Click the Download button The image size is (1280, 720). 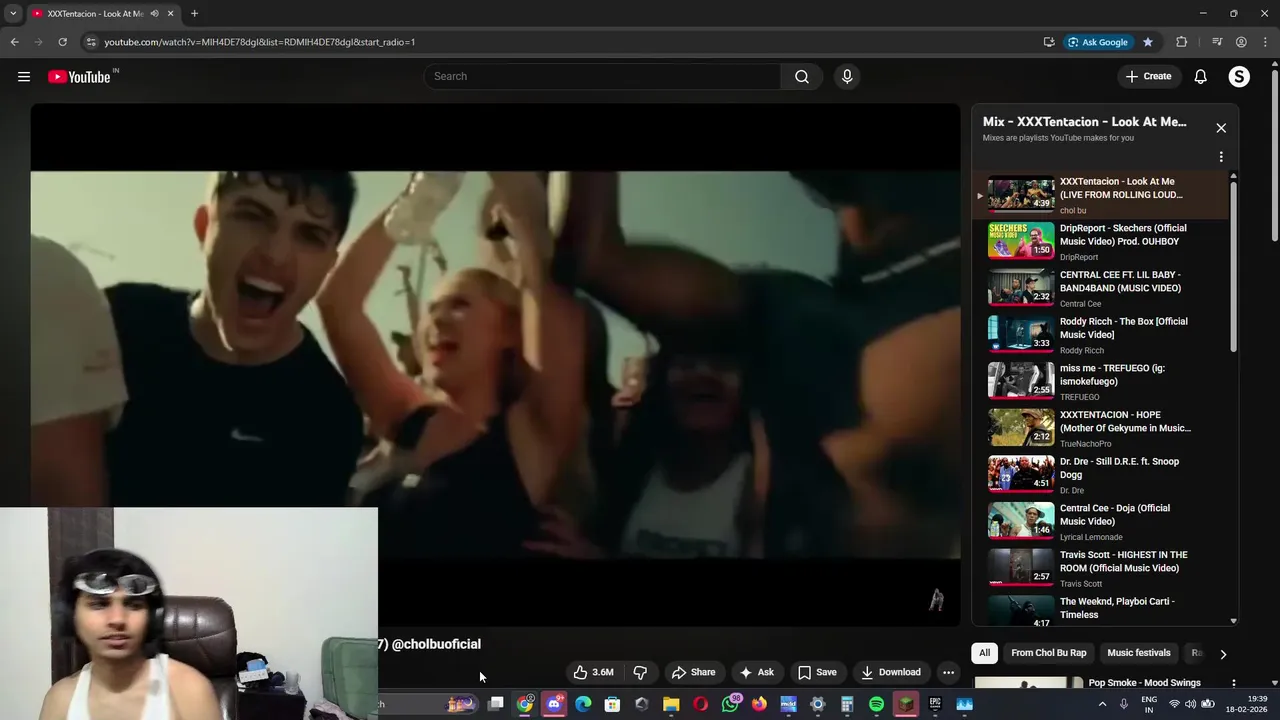pyautogui.click(x=890, y=672)
